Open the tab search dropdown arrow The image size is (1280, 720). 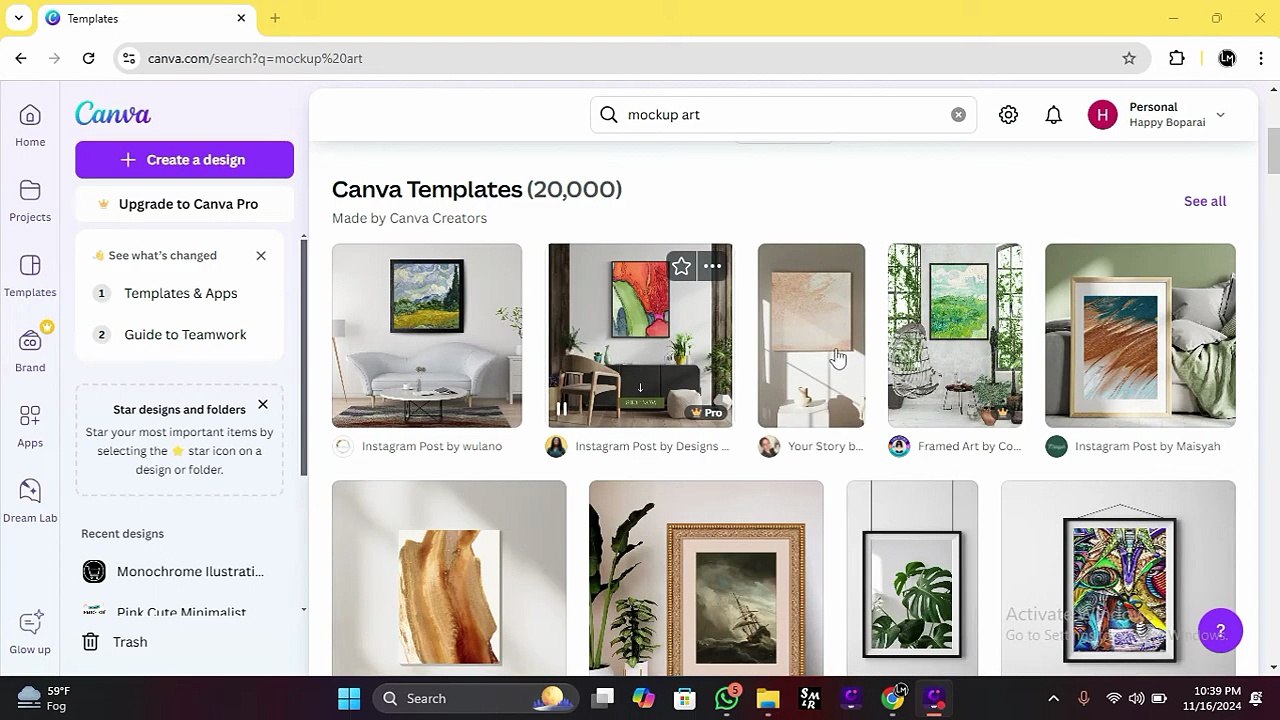(x=18, y=18)
